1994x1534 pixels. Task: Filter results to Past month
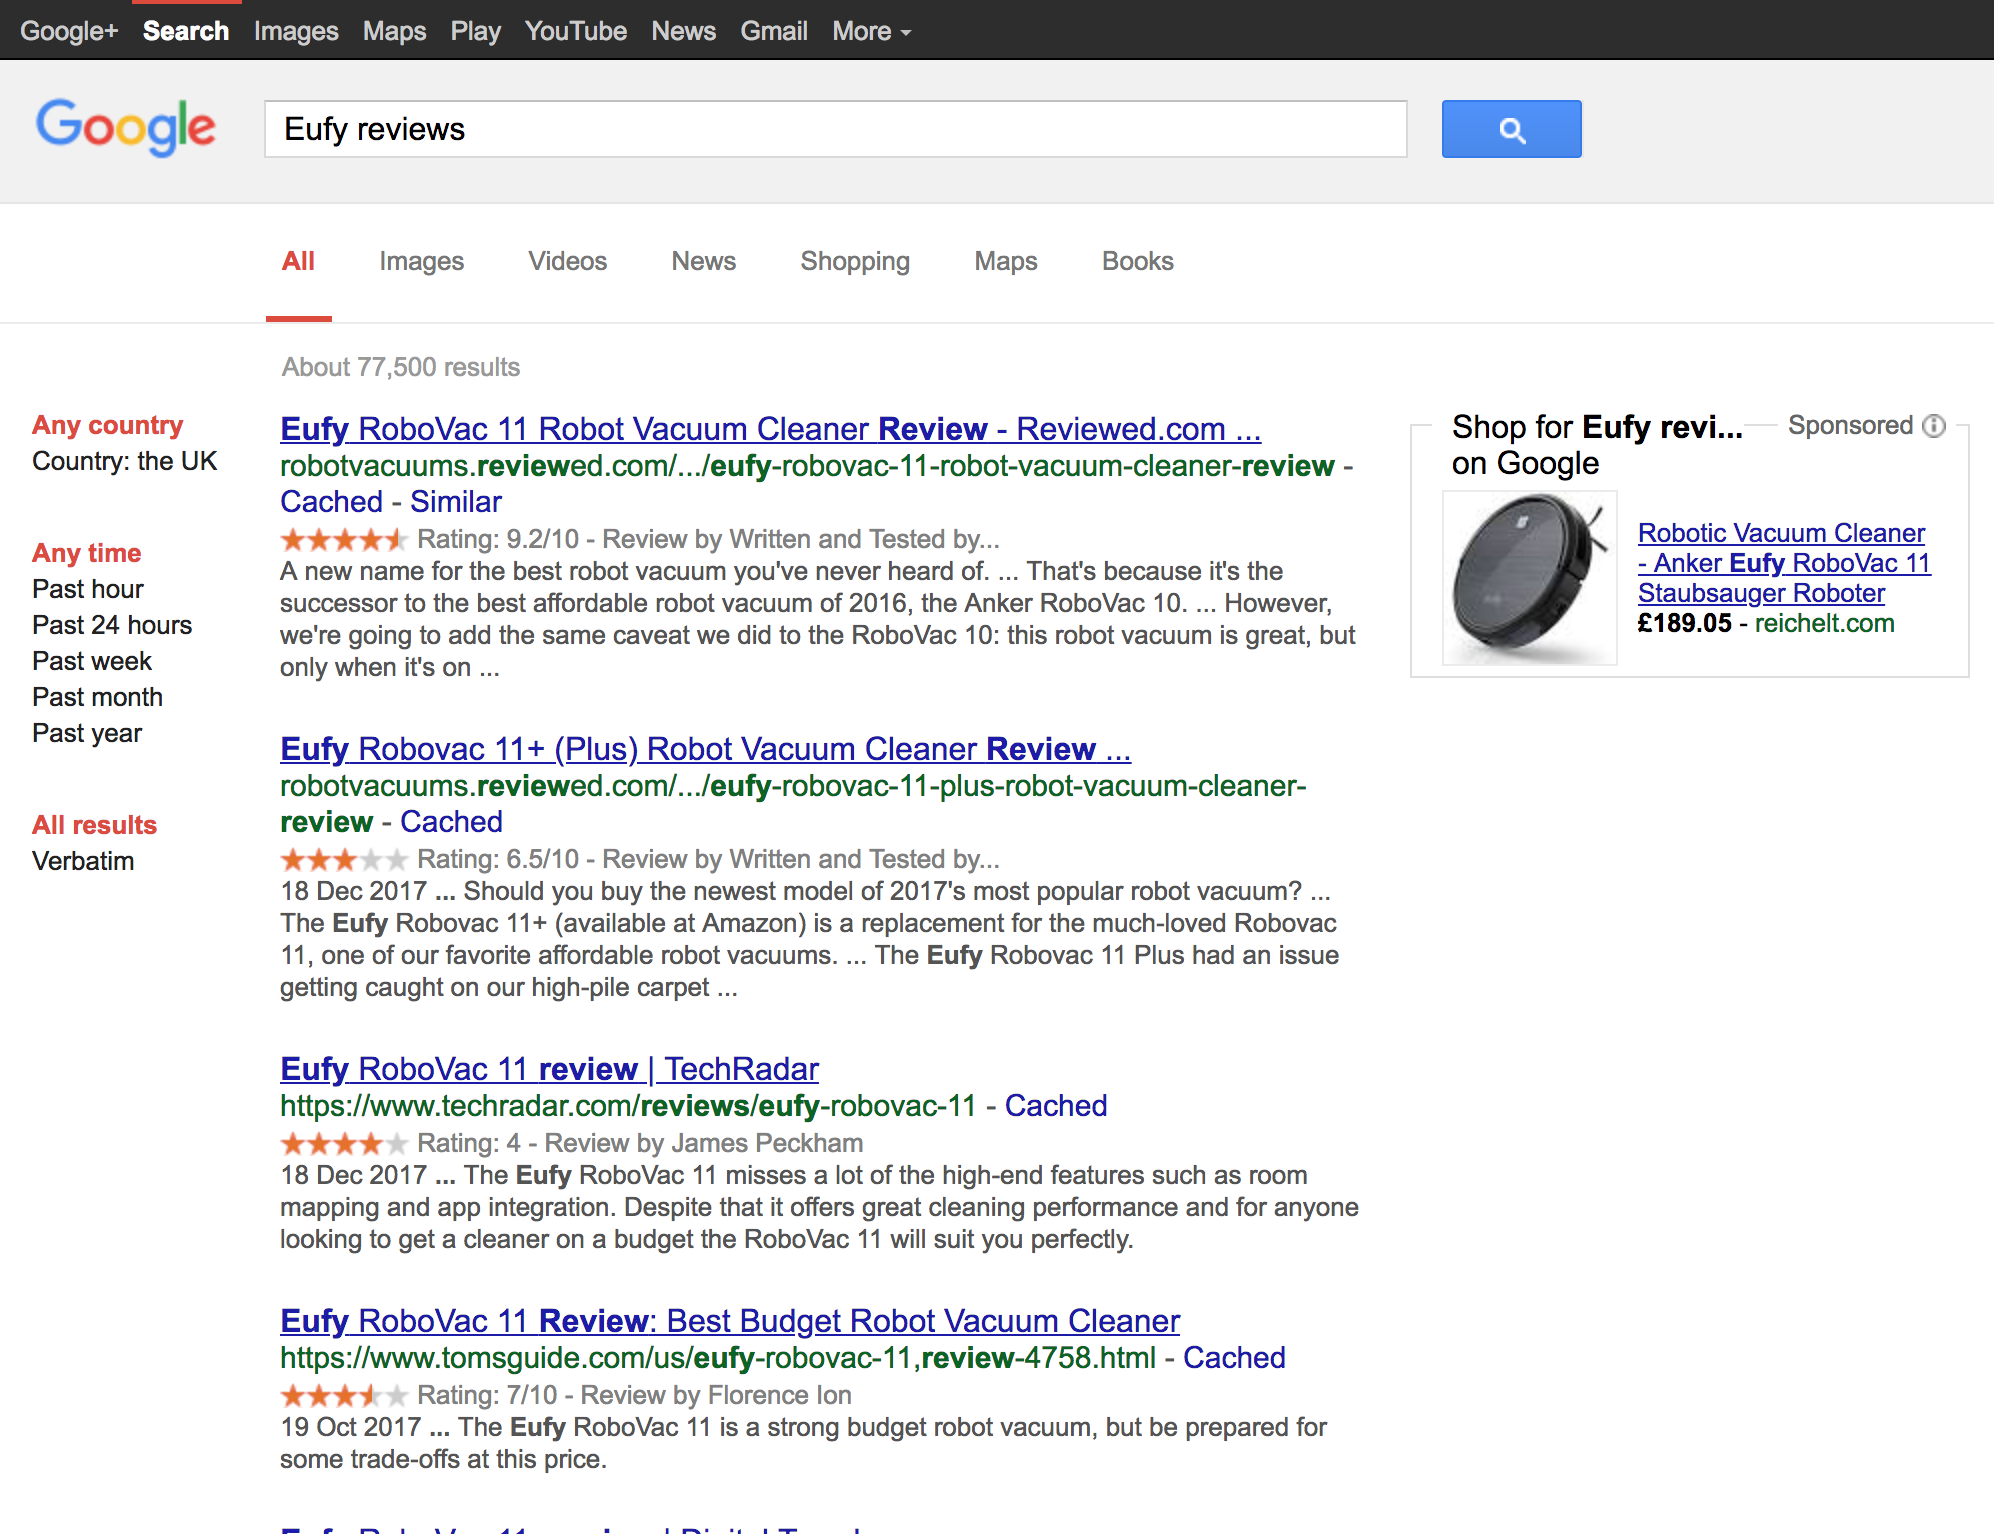(97, 697)
